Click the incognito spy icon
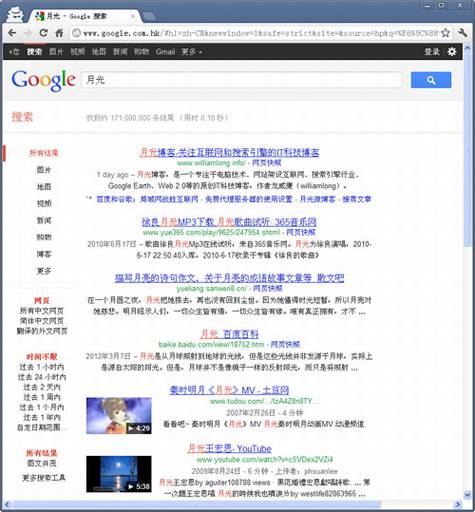Screen dimensions: 475x512 [x=15, y=15]
